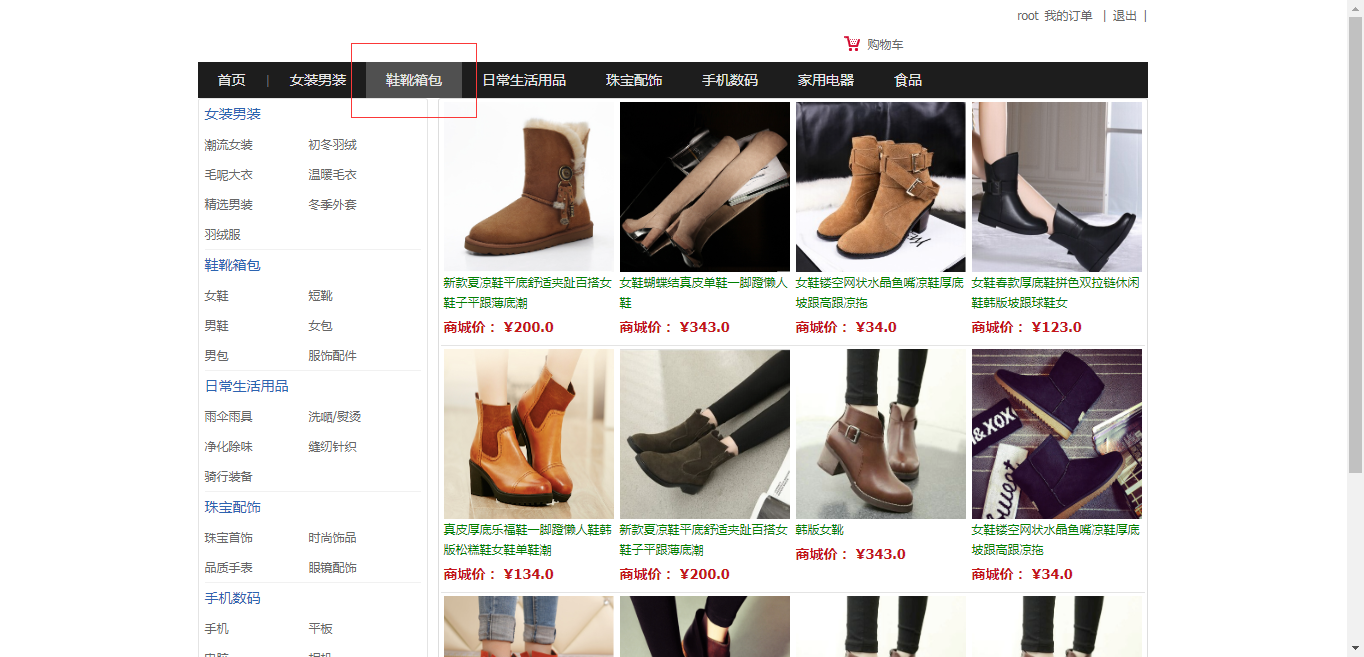The image size is (1364, 657).
Task: Choose 眼镜配饰 subcategory
Action: point(332,568)
